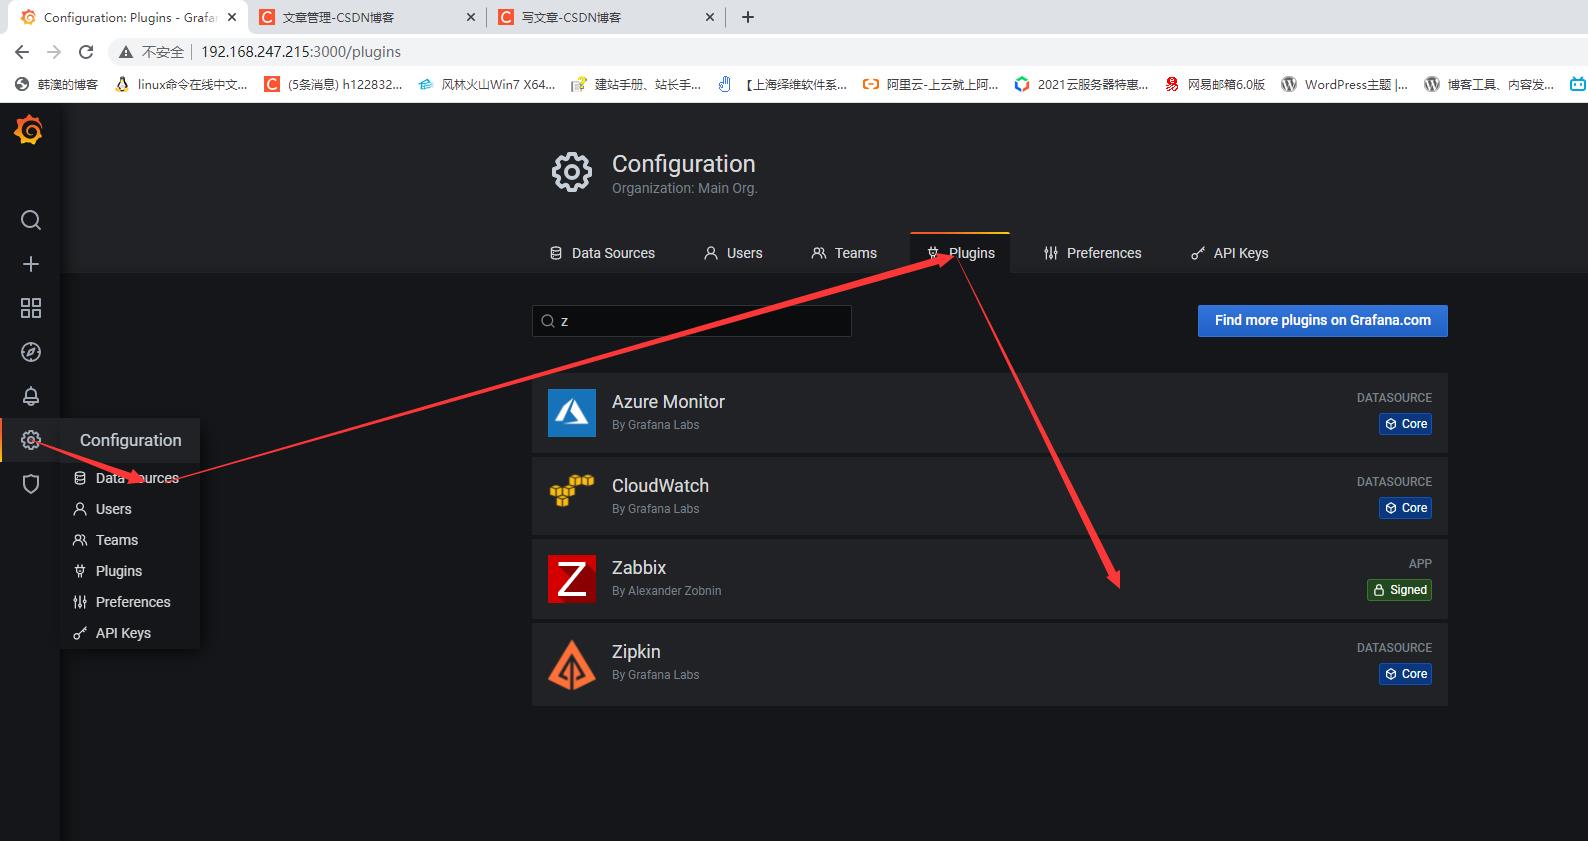1588x841 pixels.
Task: Open the Grafana home logo
Action: [29, 130]
